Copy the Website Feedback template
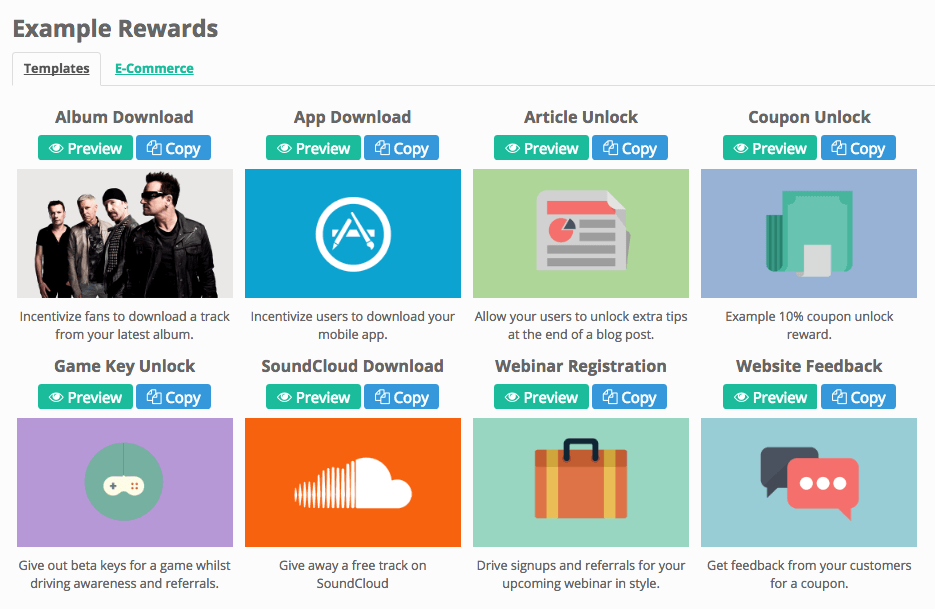This screenshot has width=935, height=609. tap(858, 397)
